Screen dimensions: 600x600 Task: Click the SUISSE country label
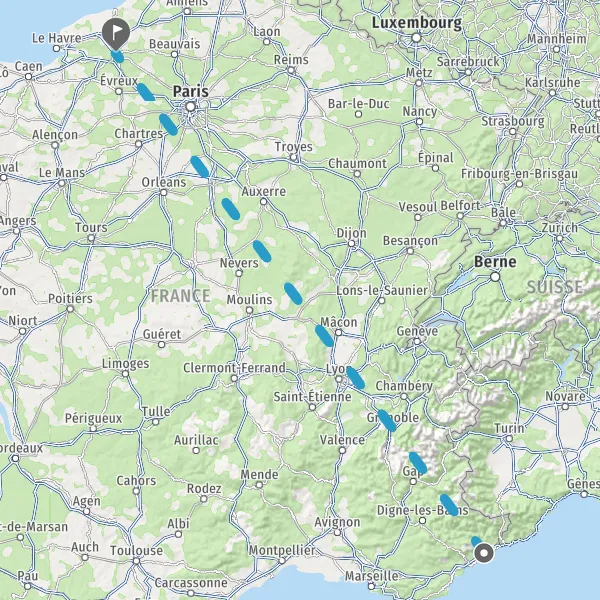click(555, 287)
